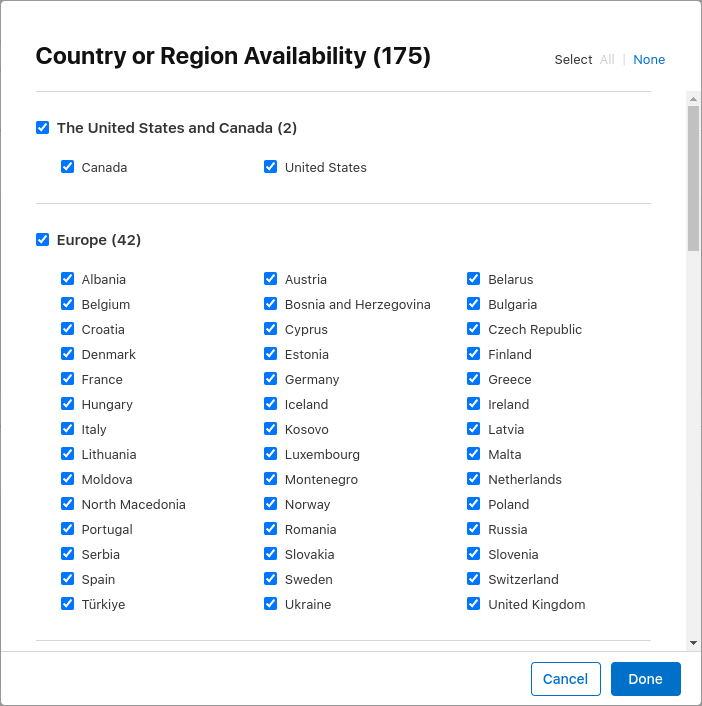This screenshot has width=702, height=706.
Task: Deselect Albania from availability
Action: pyautogui.click(x=68, y=279)
